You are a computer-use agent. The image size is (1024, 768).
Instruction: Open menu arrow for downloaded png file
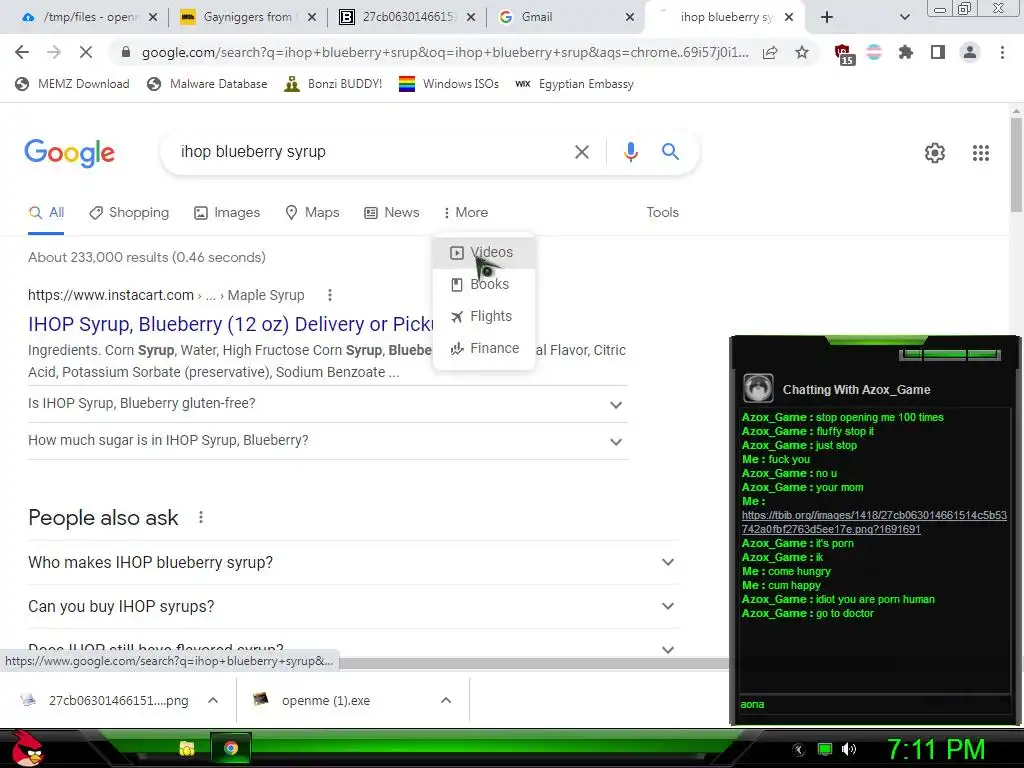pyautogui.click(x=212, y=700)
